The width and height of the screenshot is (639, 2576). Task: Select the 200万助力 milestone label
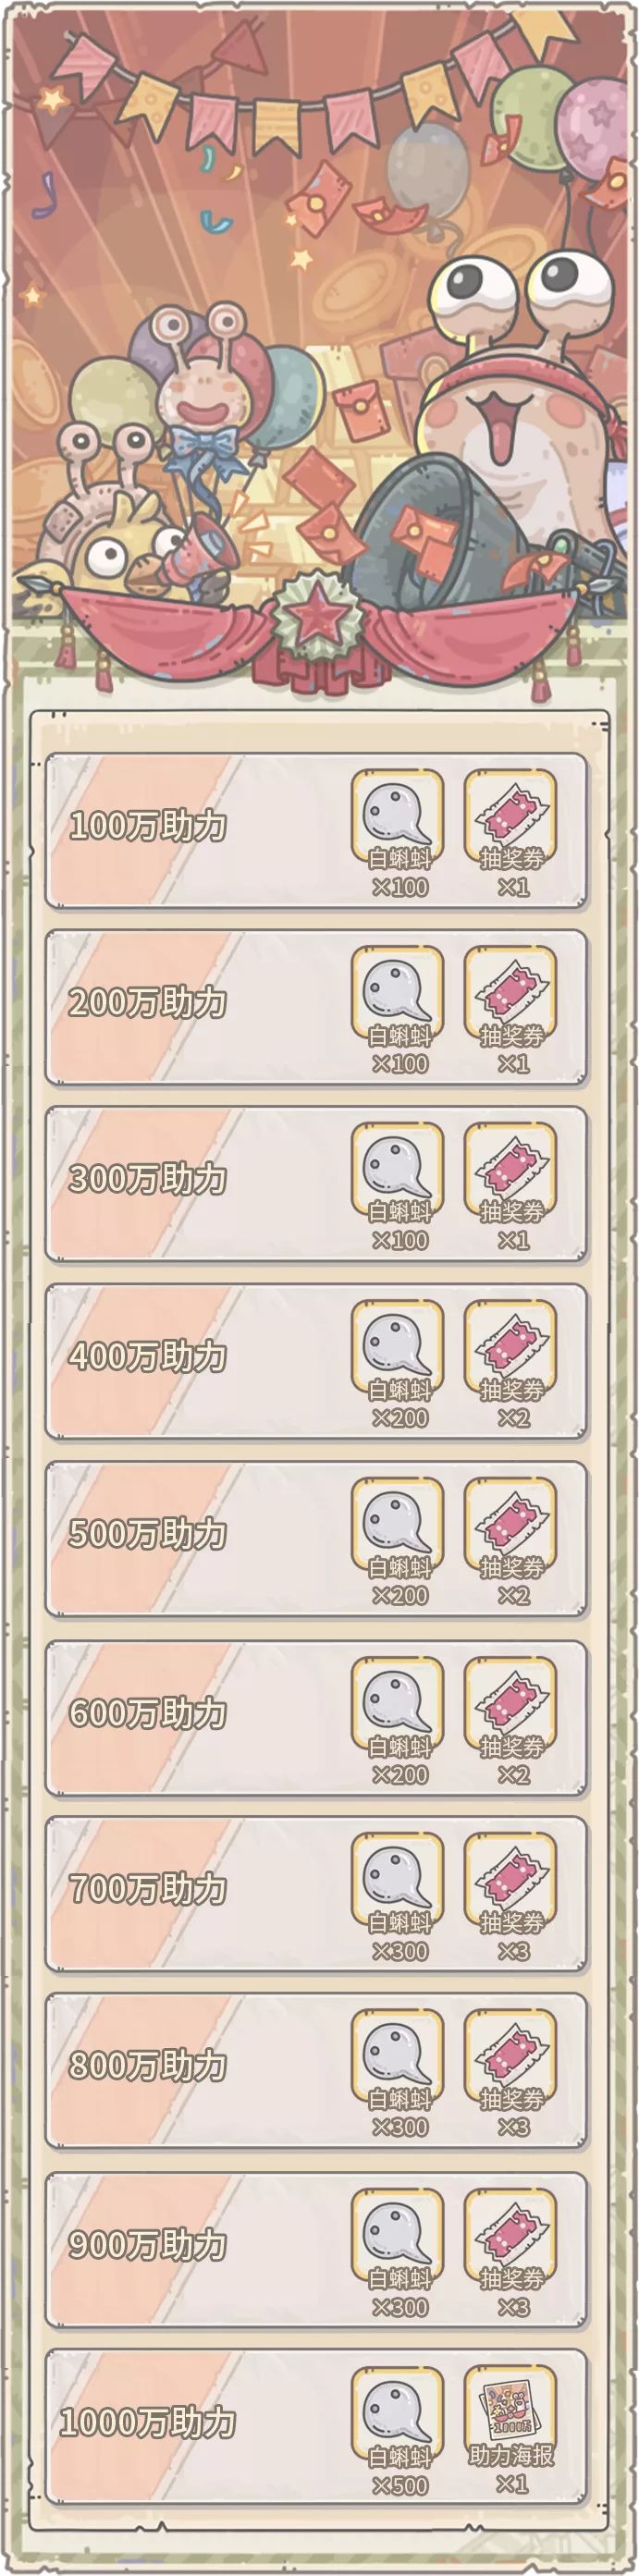pos(148,1003)
